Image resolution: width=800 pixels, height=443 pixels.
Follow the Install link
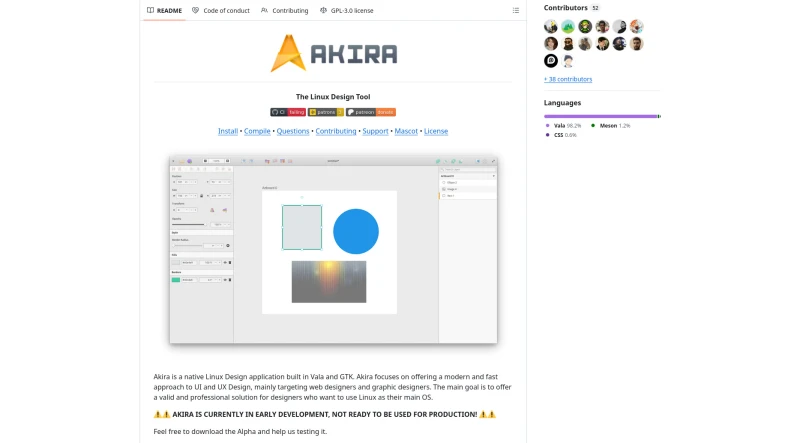pyautogui.click(x=228, y=131)
